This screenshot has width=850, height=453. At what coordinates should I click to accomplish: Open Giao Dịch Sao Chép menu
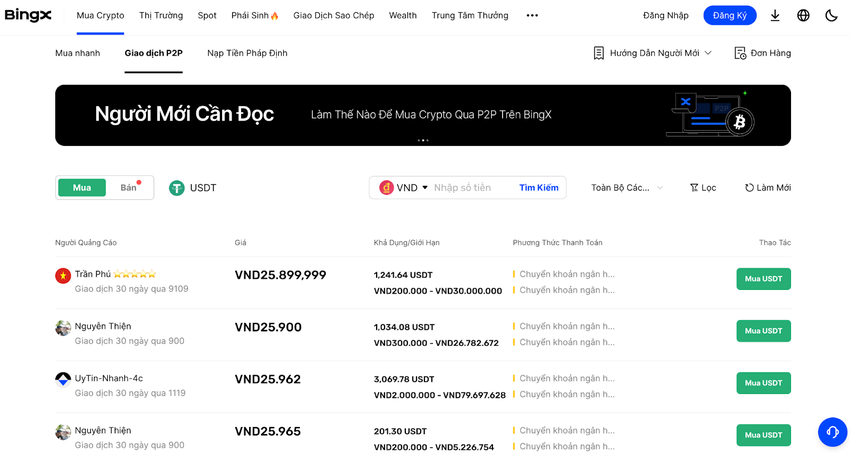pos(333,15)
